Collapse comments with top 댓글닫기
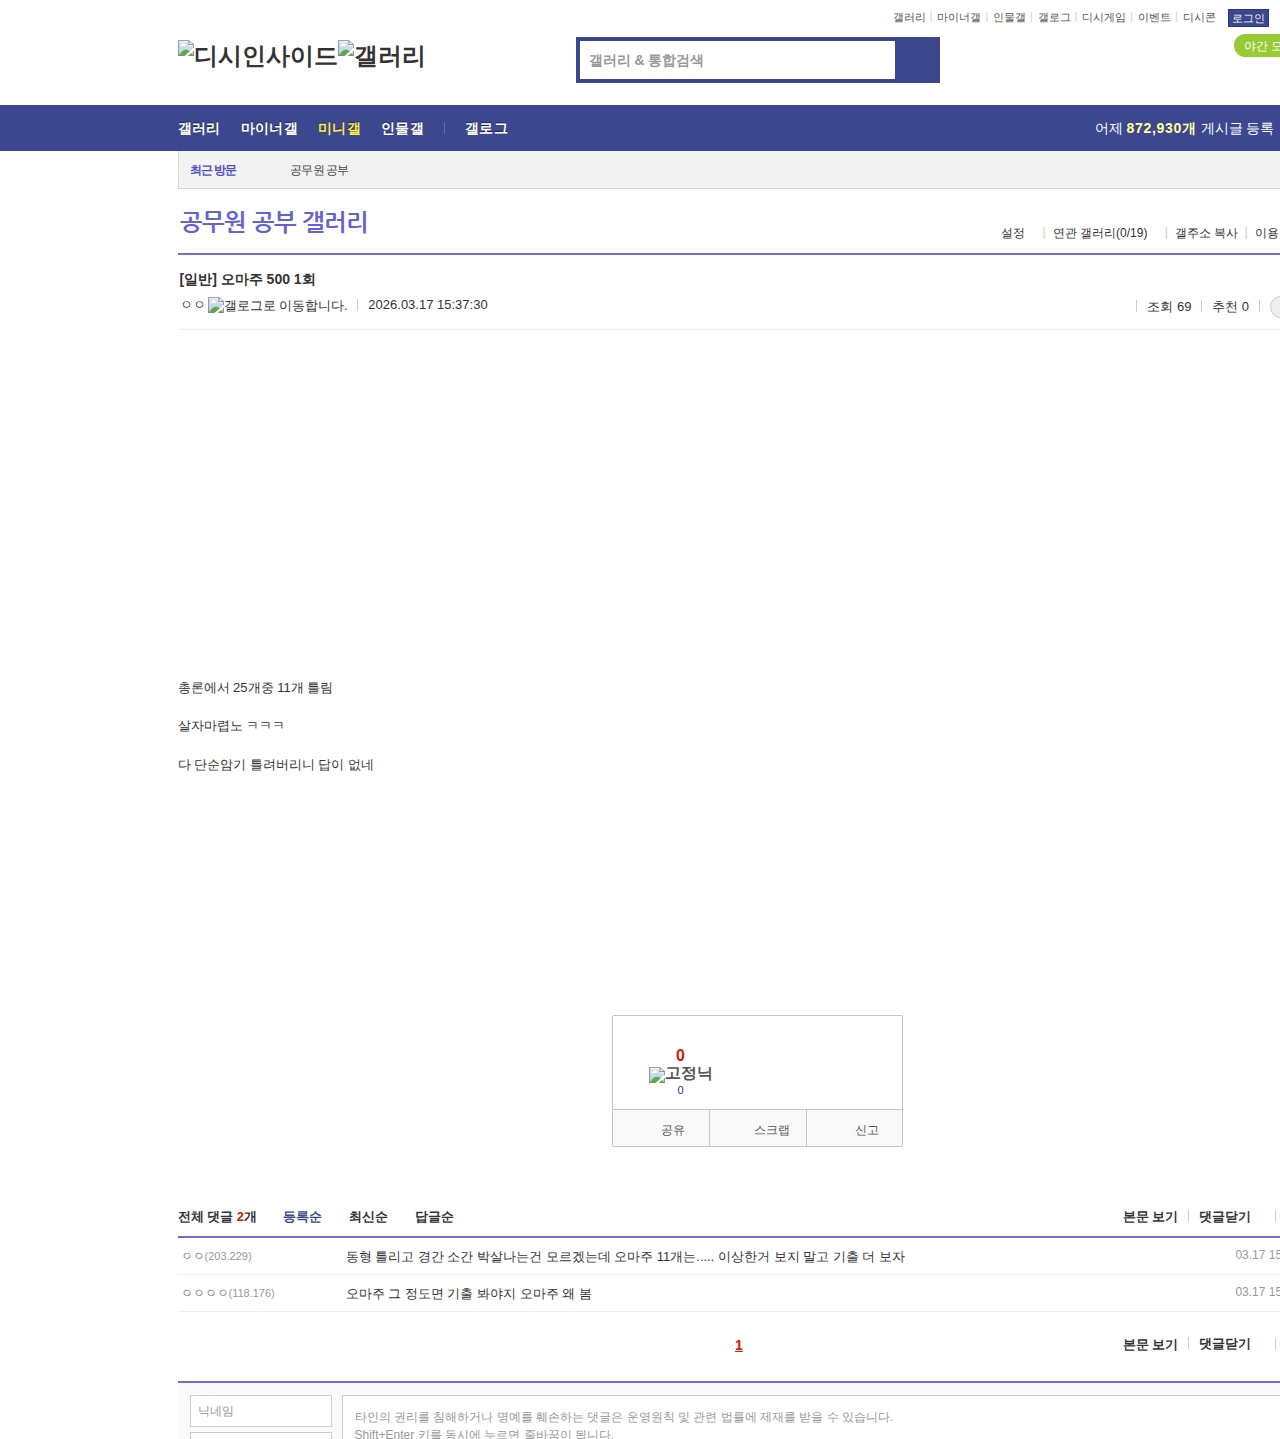Viewport: 1280px width, 1439px height. coord(1224,1217)
